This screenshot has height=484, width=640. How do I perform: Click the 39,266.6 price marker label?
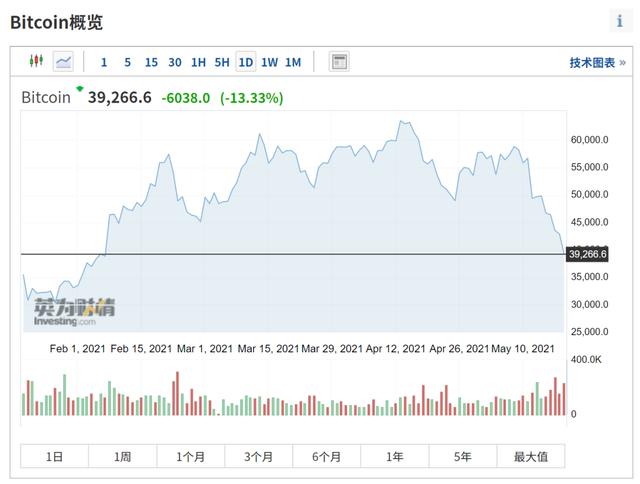(587, 254)
